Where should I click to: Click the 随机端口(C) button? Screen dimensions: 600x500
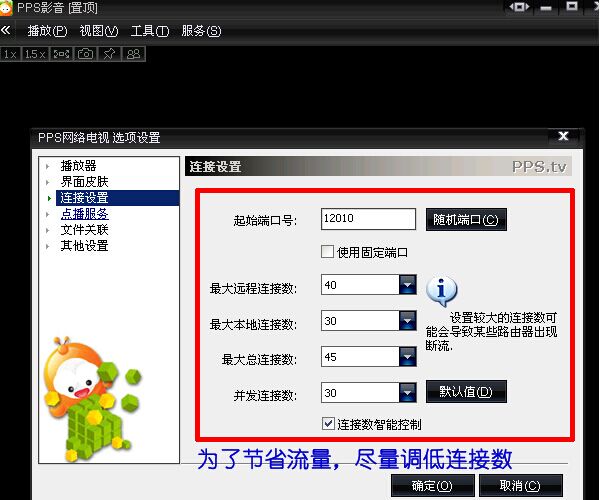tap(466, 219)
